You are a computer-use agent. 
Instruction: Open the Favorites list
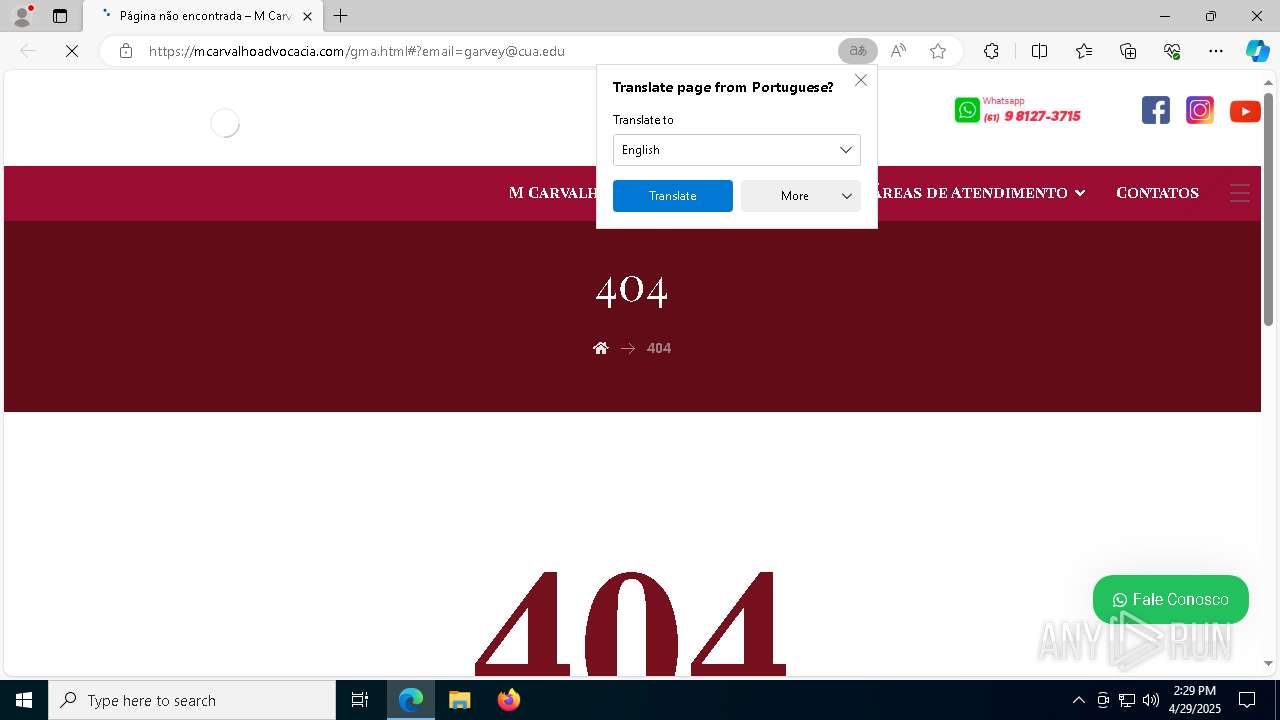[1084, 51]
